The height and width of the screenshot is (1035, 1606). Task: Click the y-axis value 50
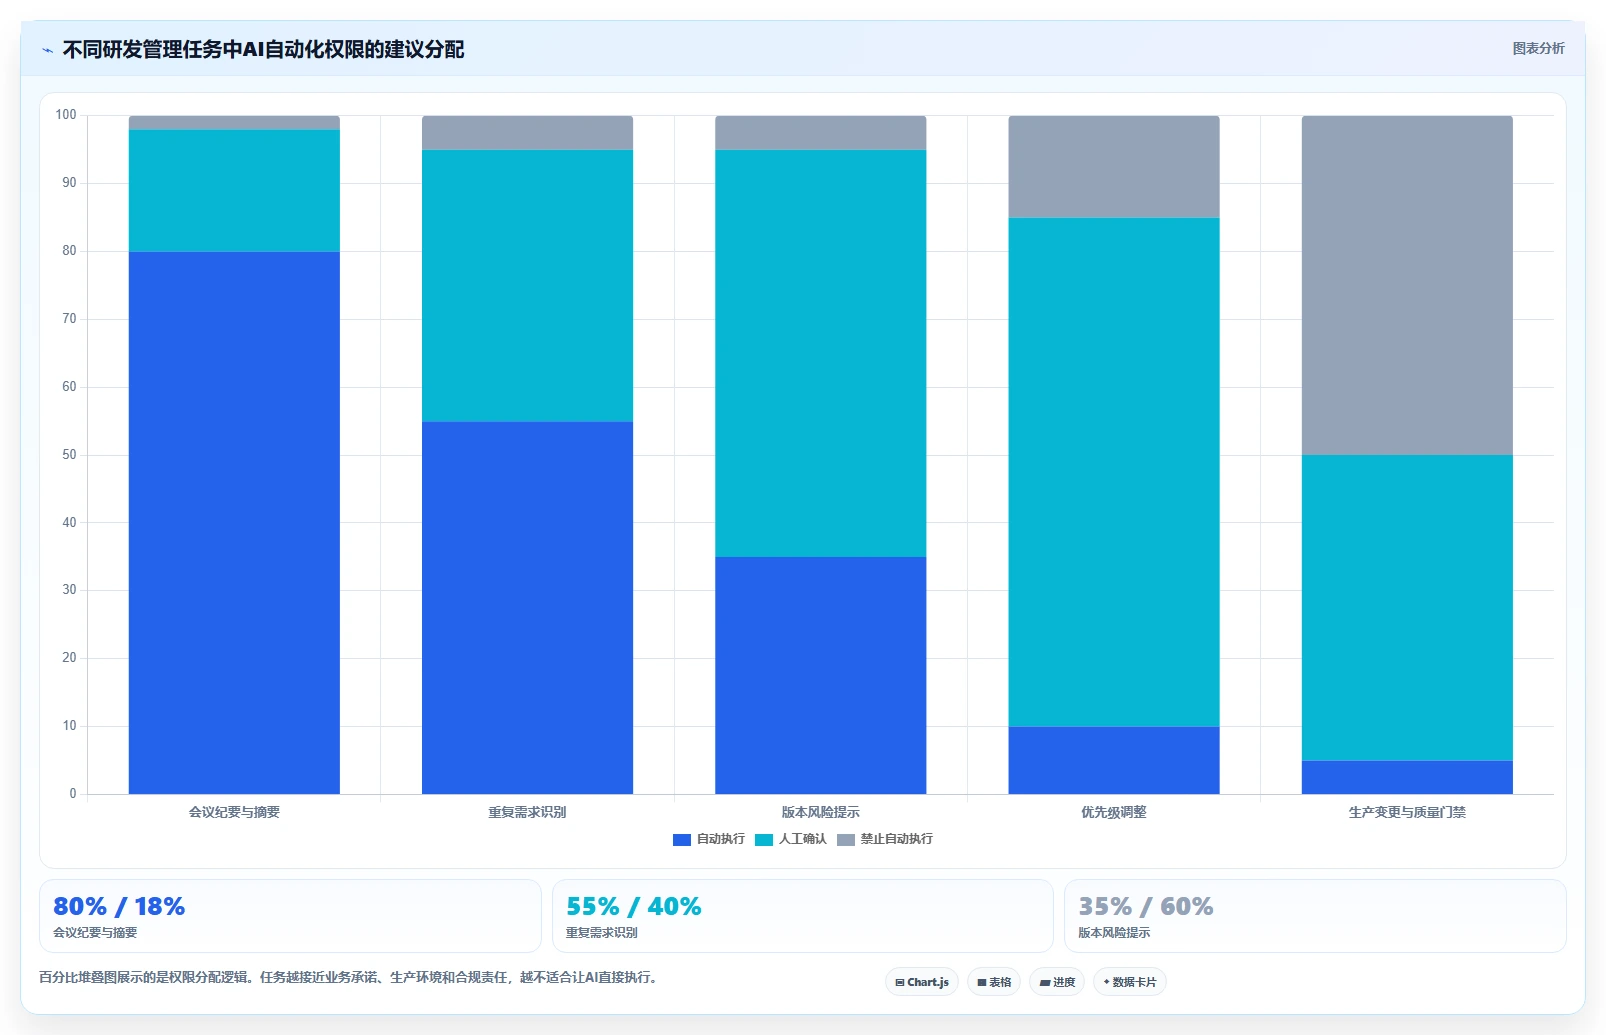(x=69, y=455)
